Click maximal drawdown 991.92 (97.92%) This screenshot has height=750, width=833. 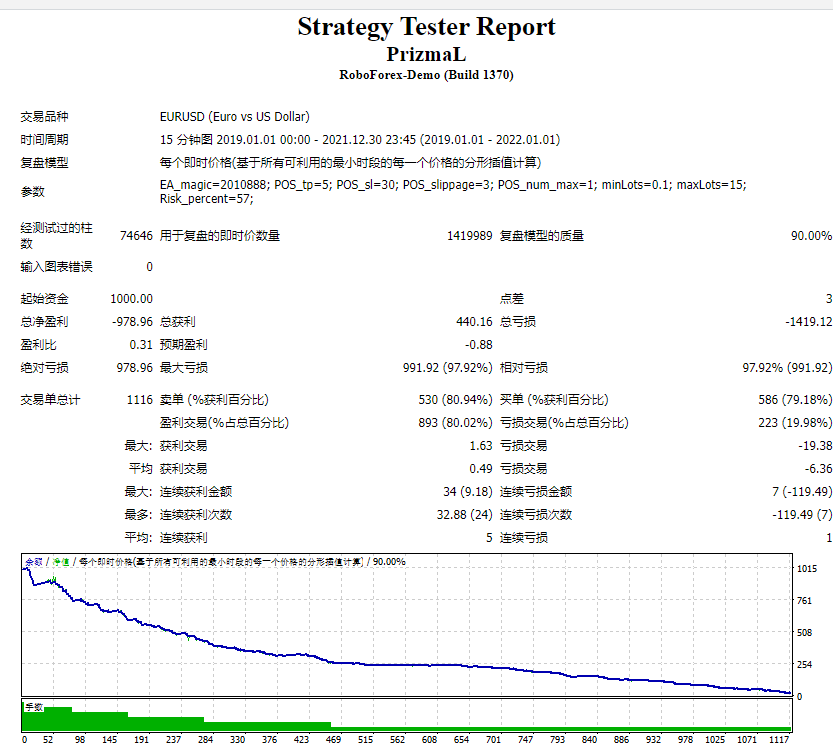(x=447, y=368)
